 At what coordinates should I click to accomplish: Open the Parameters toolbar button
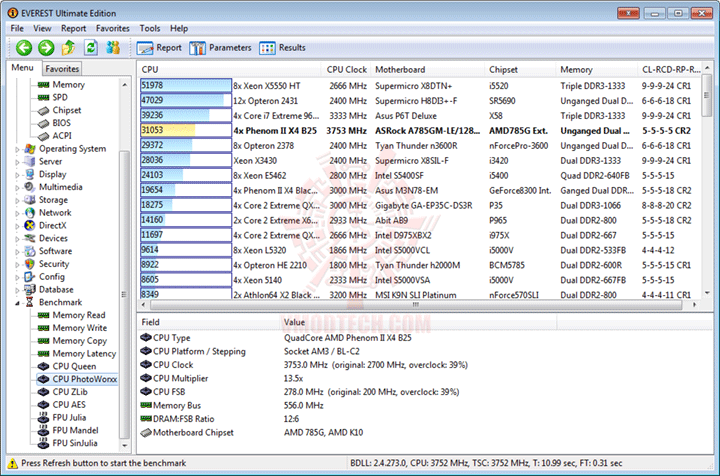220,48
